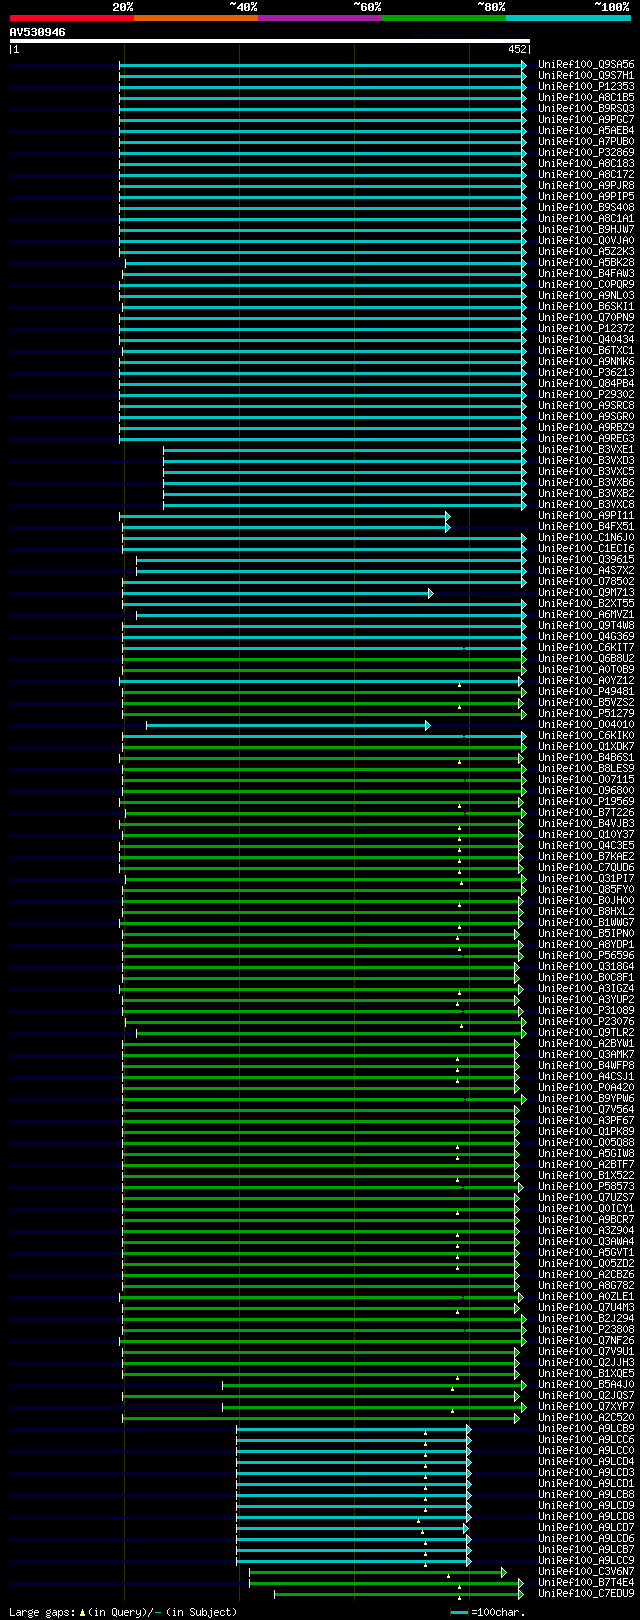Open hit UniRef100_Q70PN9
The image size is (640, 1620).
coord(586,317)
